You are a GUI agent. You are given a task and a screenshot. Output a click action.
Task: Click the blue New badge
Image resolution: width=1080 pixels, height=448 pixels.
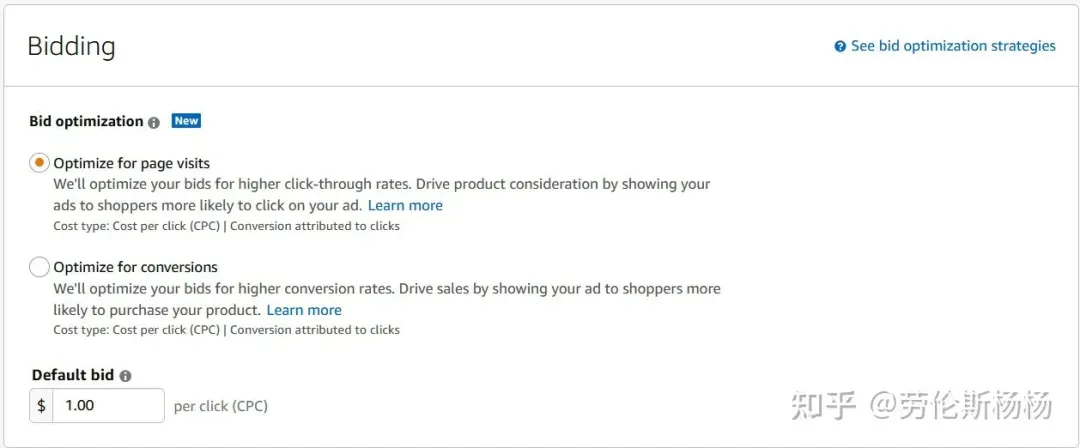(186, 121)
